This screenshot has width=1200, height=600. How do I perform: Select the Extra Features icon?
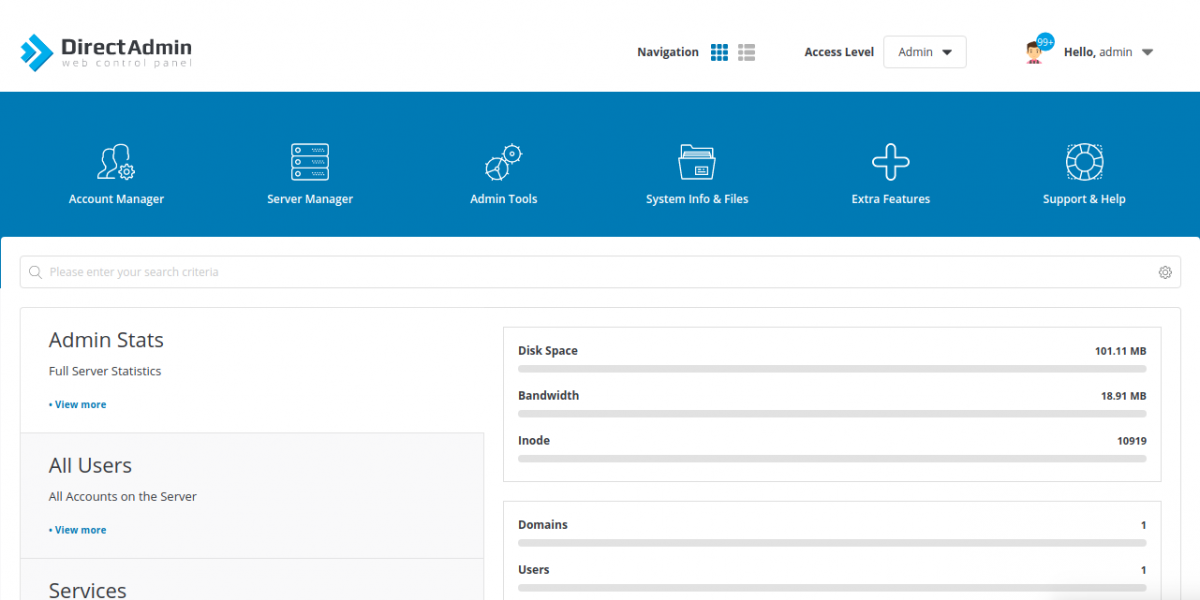(890, 162)
